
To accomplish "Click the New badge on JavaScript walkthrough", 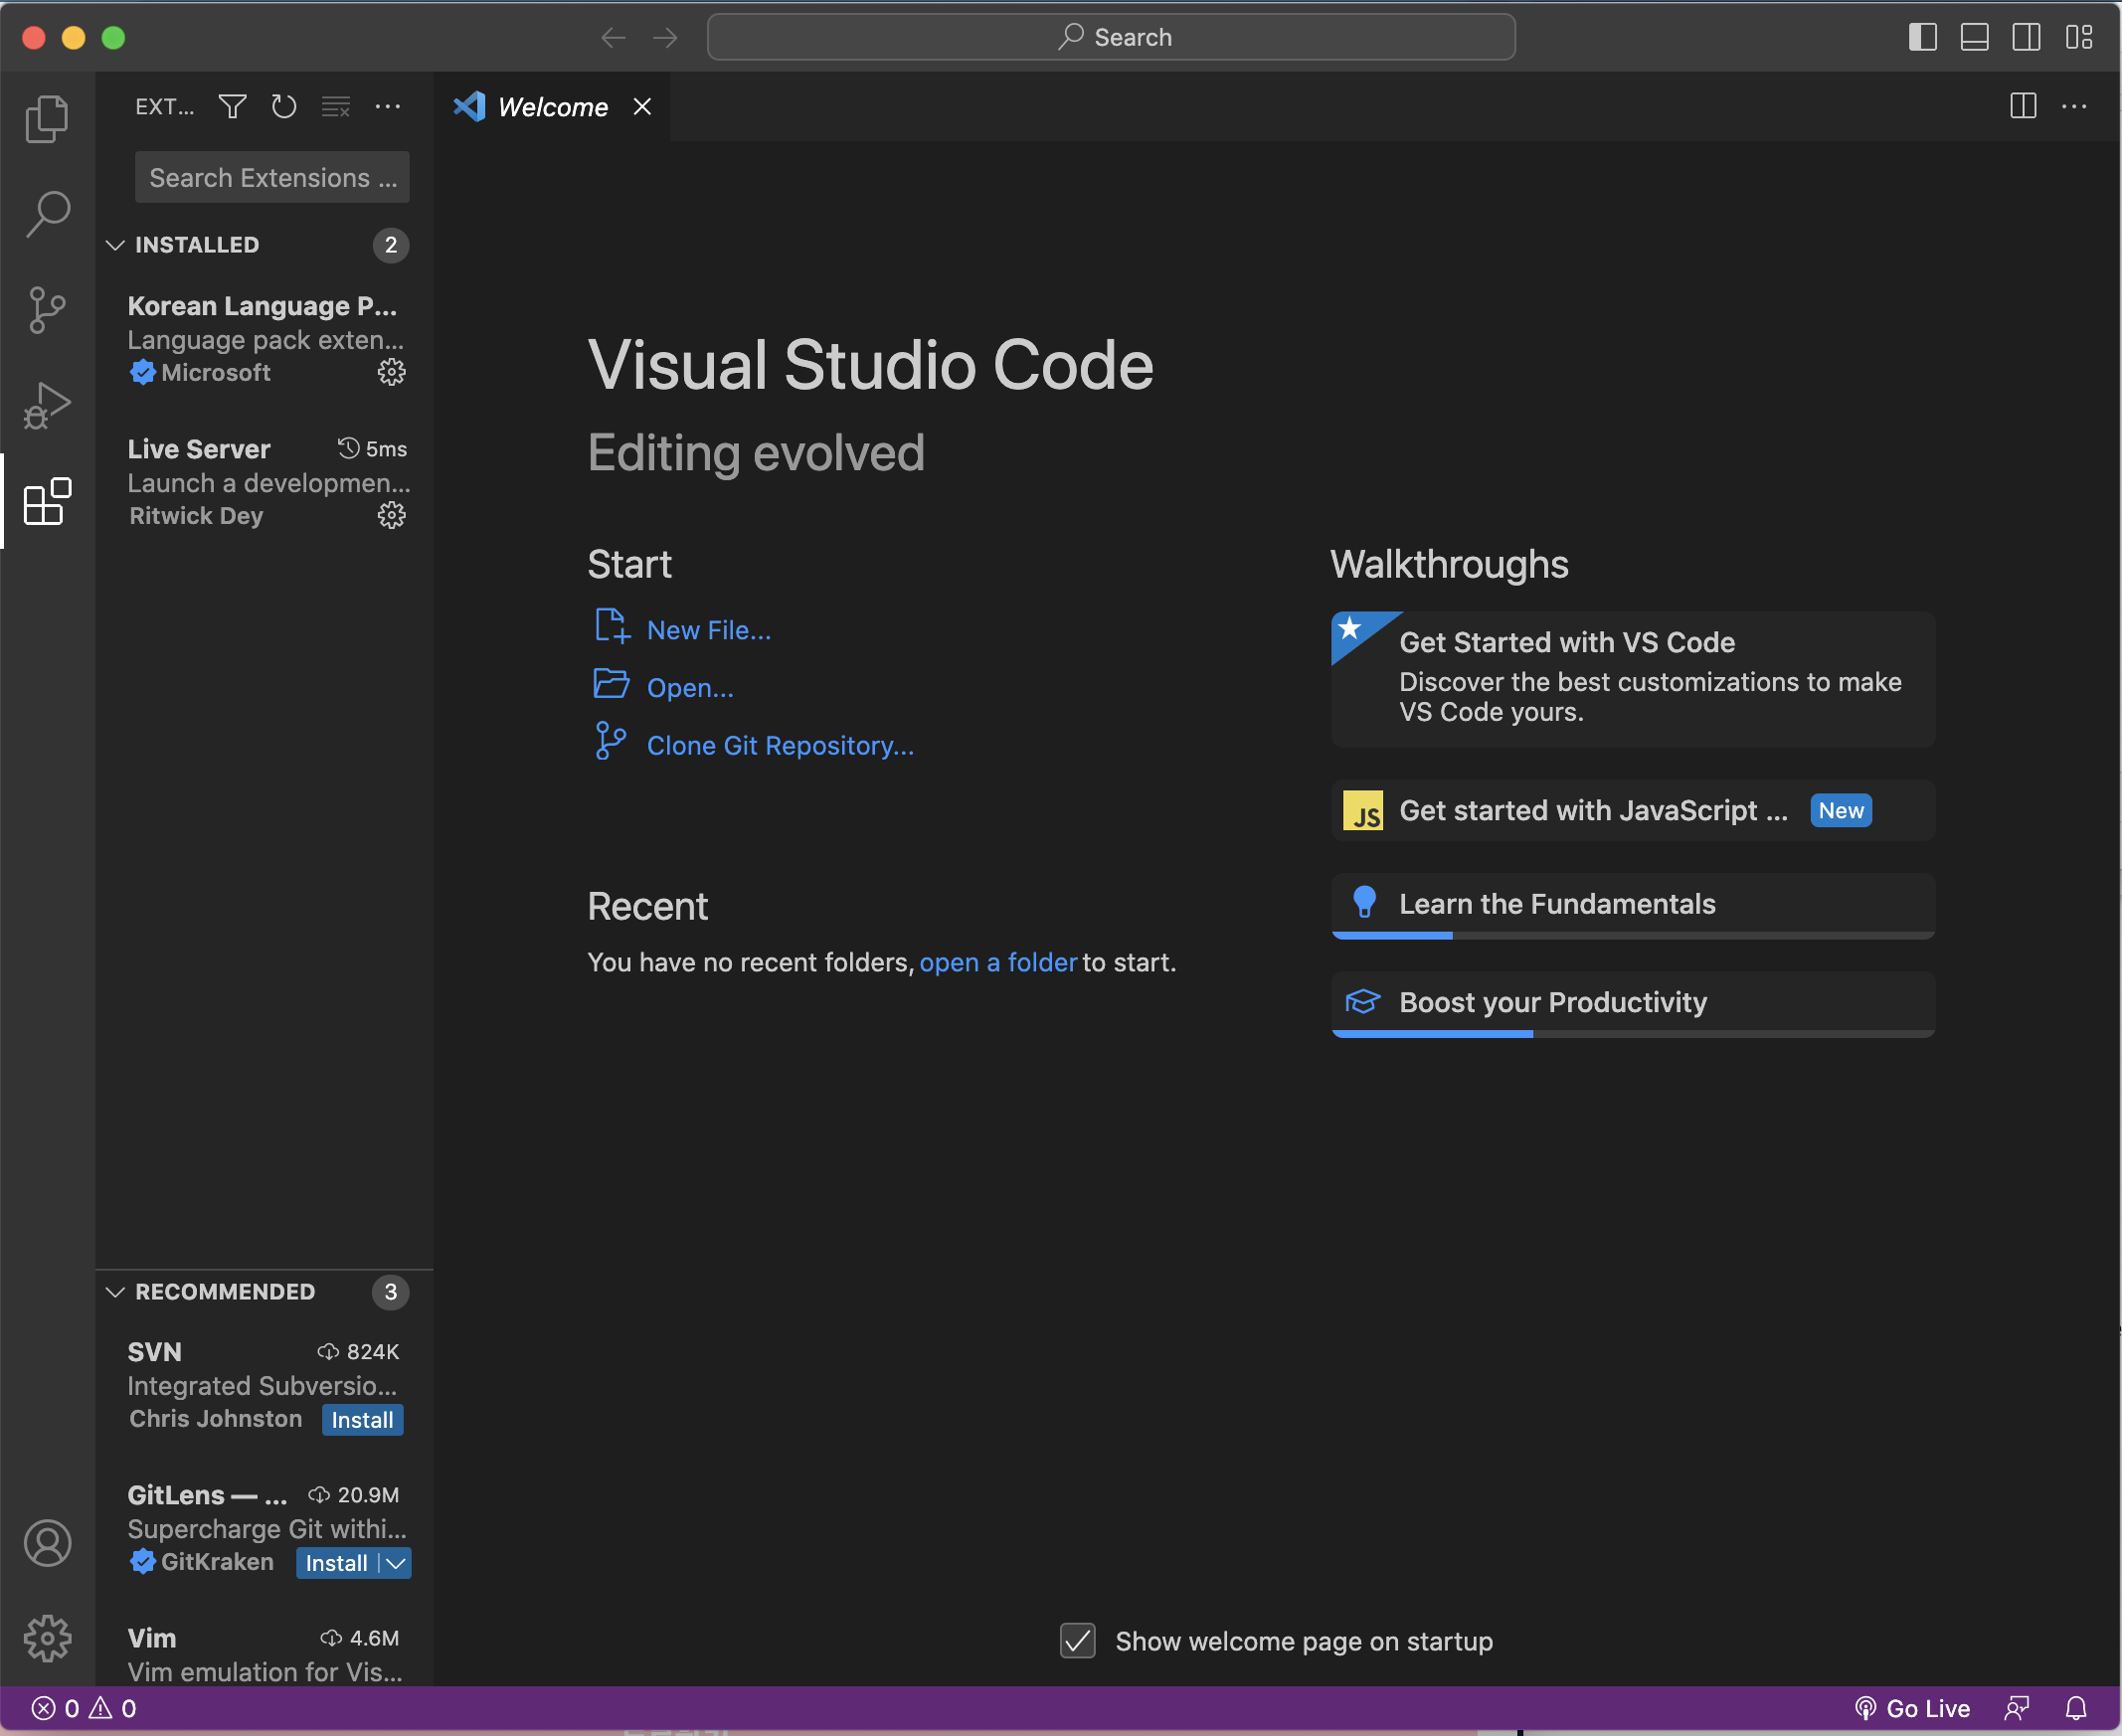I will (1841, 811).
